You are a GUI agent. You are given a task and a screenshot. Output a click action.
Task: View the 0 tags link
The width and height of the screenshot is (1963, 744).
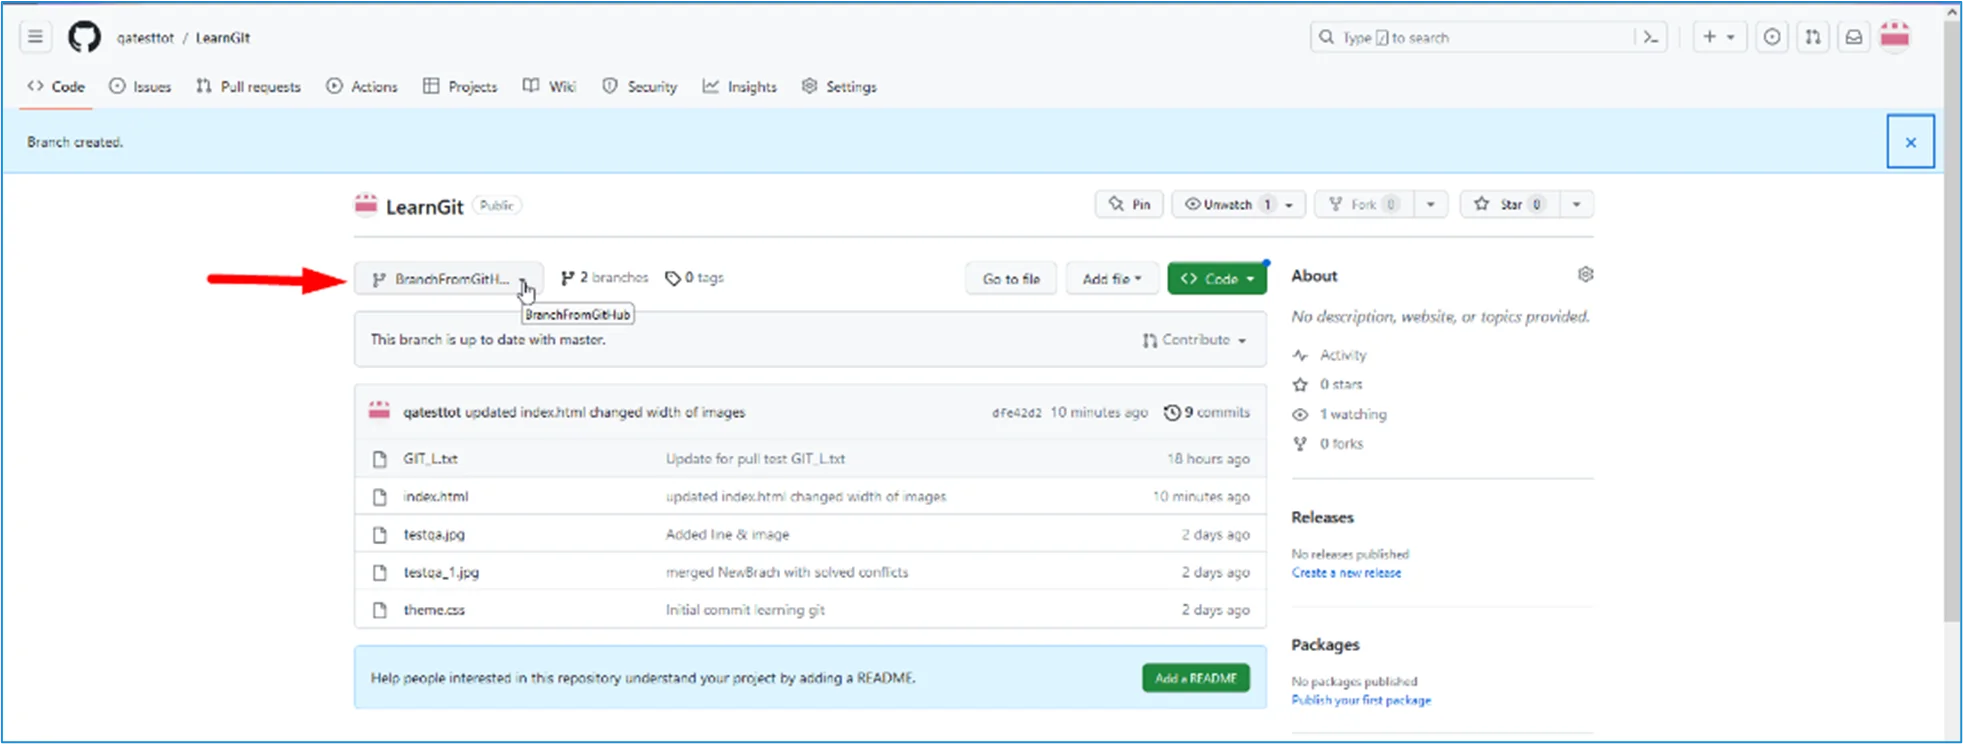694,278
